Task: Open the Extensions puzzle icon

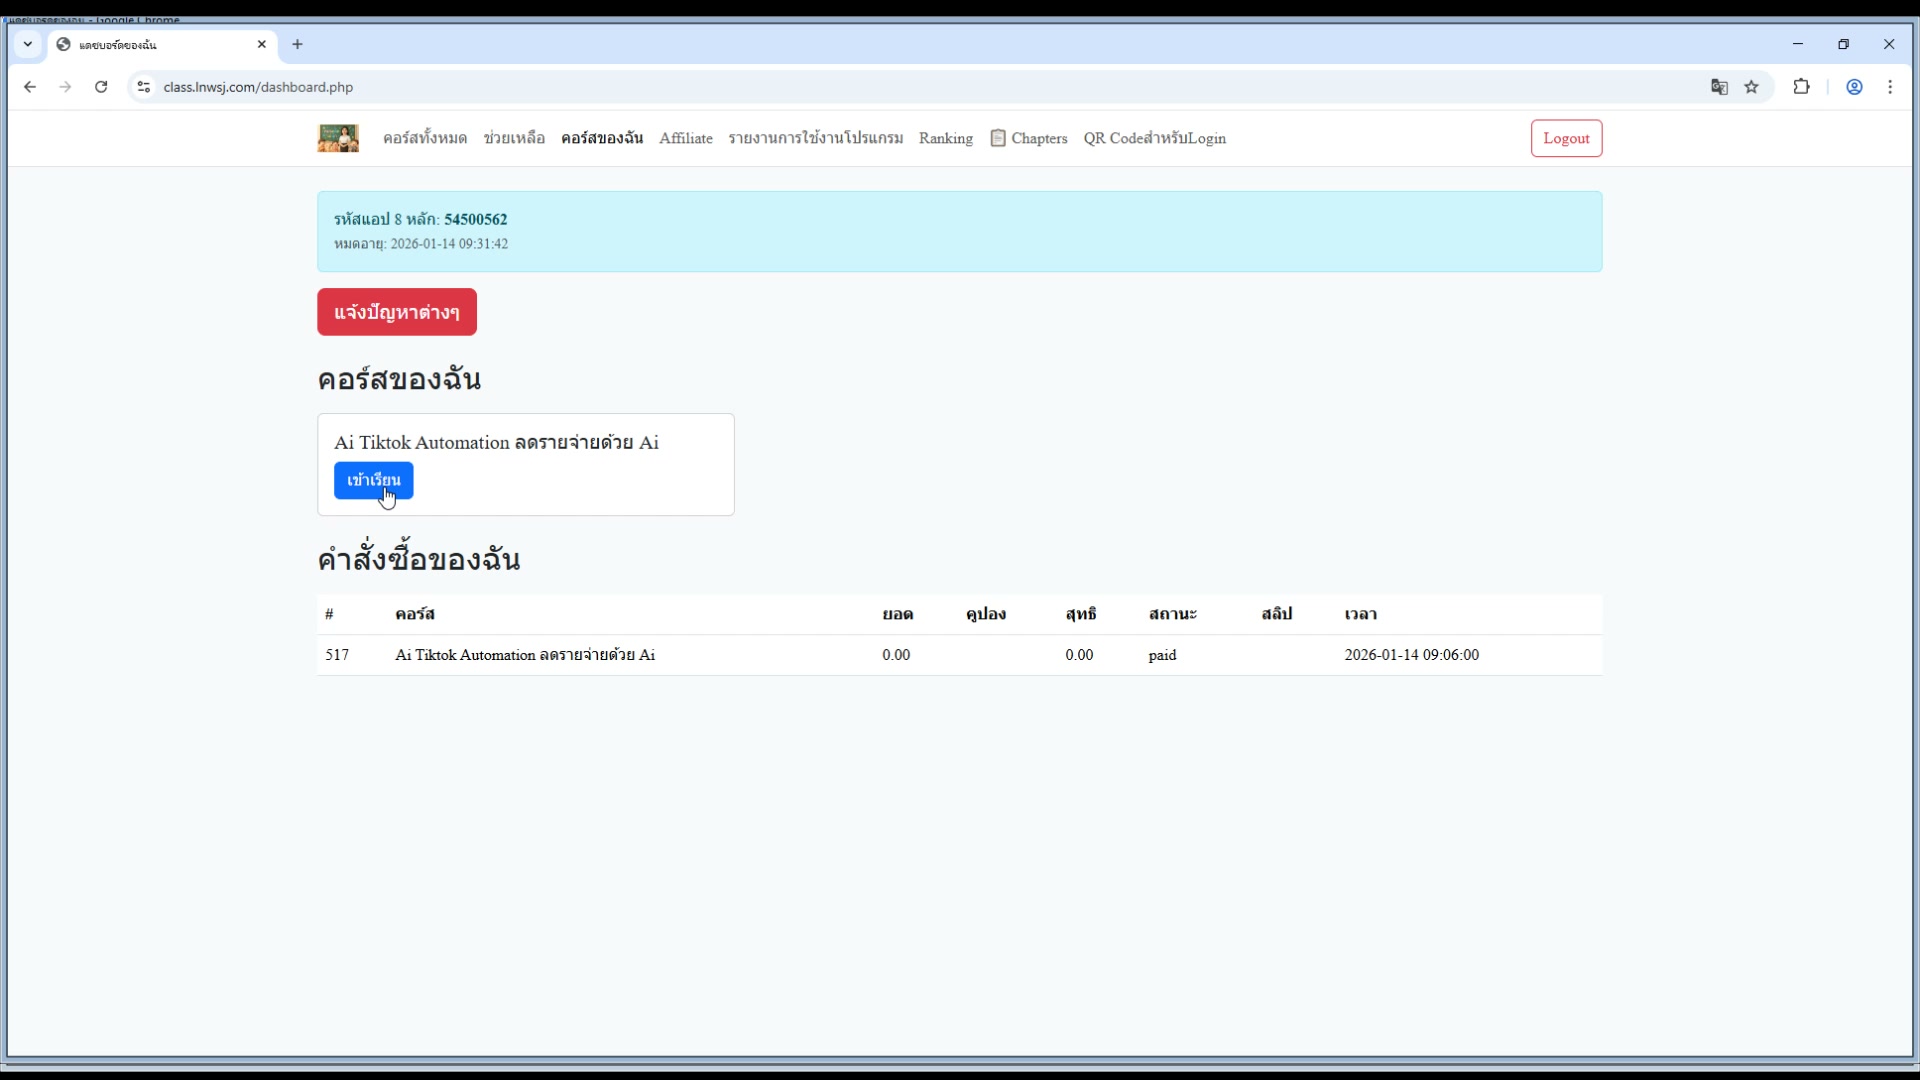Action: 1801,87
